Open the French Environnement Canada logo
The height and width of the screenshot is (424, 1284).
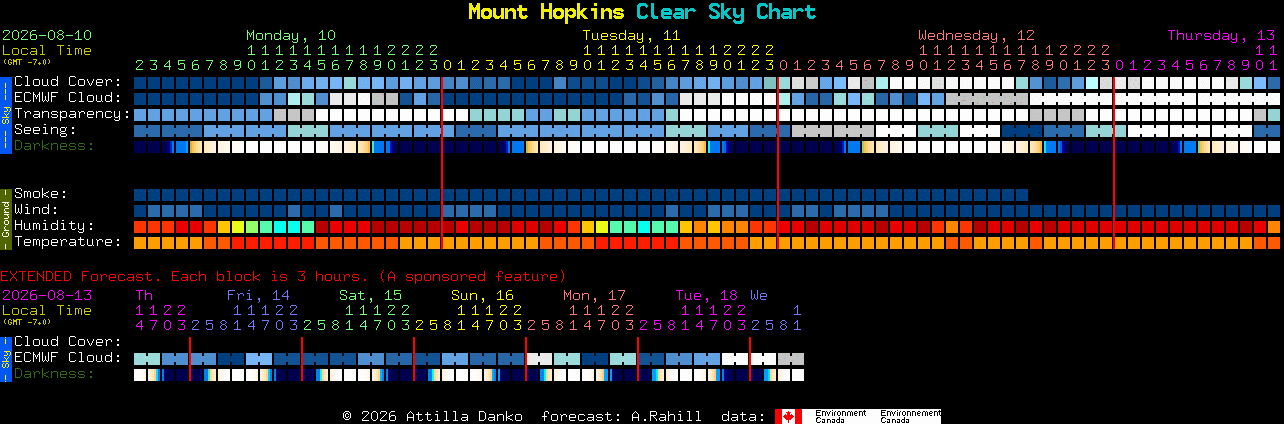tap(910, 416)
